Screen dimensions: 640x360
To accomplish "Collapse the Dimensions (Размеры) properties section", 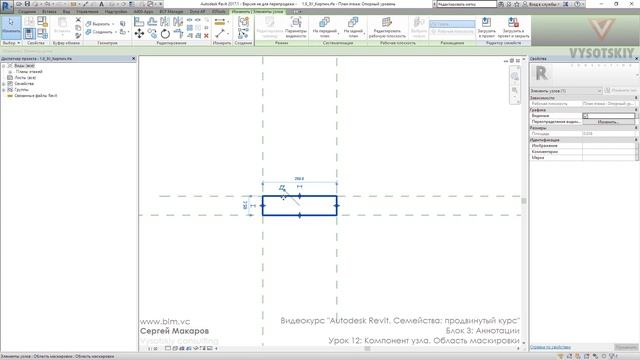I will click(636, 128).
